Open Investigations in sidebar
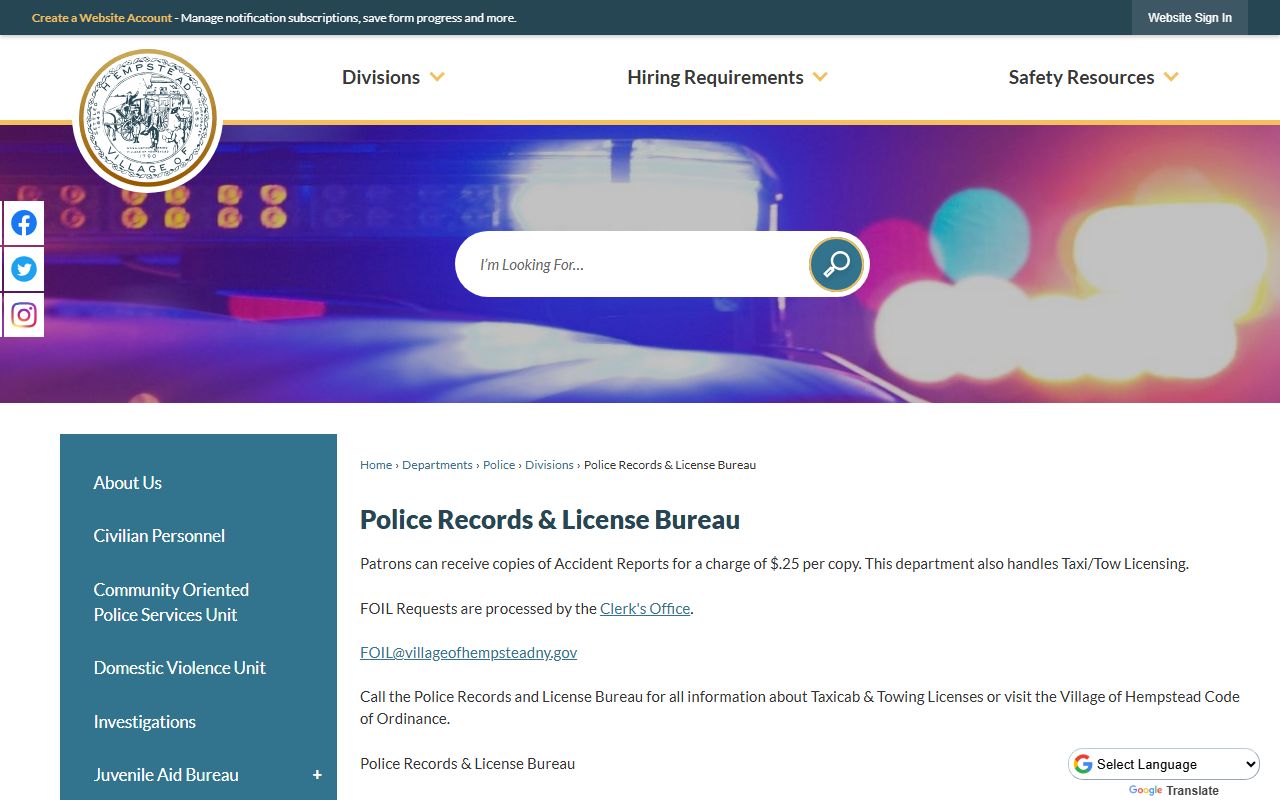Viewport: 1280px width, 800px height. (144, 722)
